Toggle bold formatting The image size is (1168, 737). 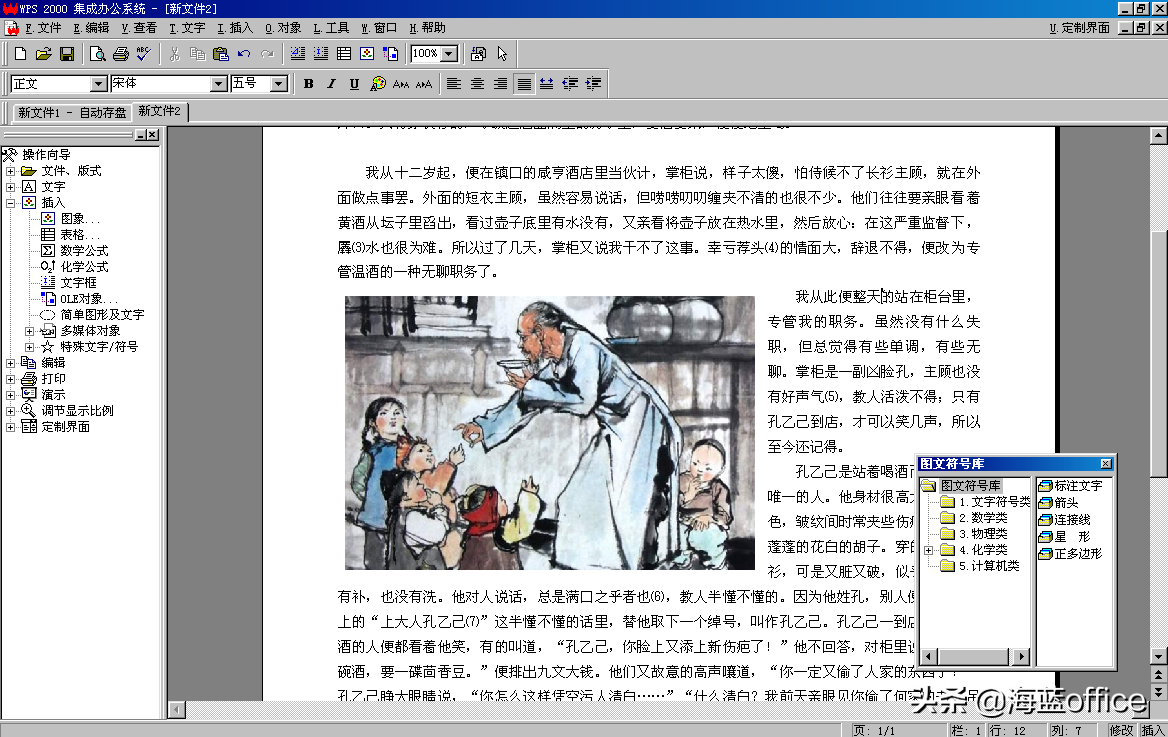coord(308,83)
